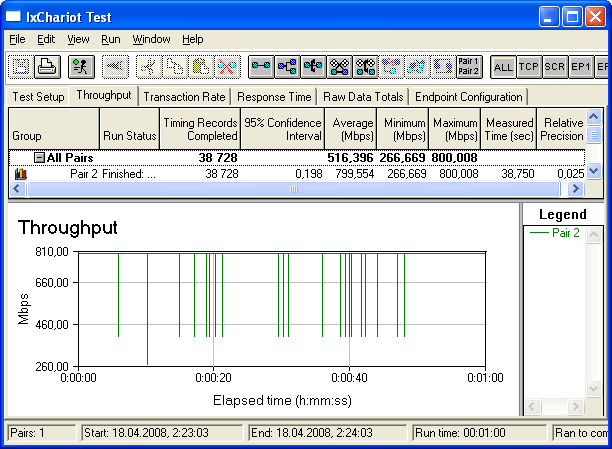This screenshot has height=449, width=612.
Task: Click the table scroll left arrow
Action: pos(17,189)
